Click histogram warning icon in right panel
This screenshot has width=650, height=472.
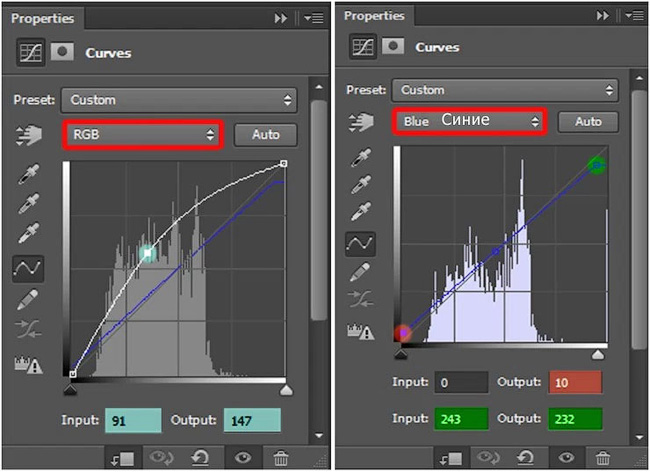pyautogui.click(x=361, y=332)
